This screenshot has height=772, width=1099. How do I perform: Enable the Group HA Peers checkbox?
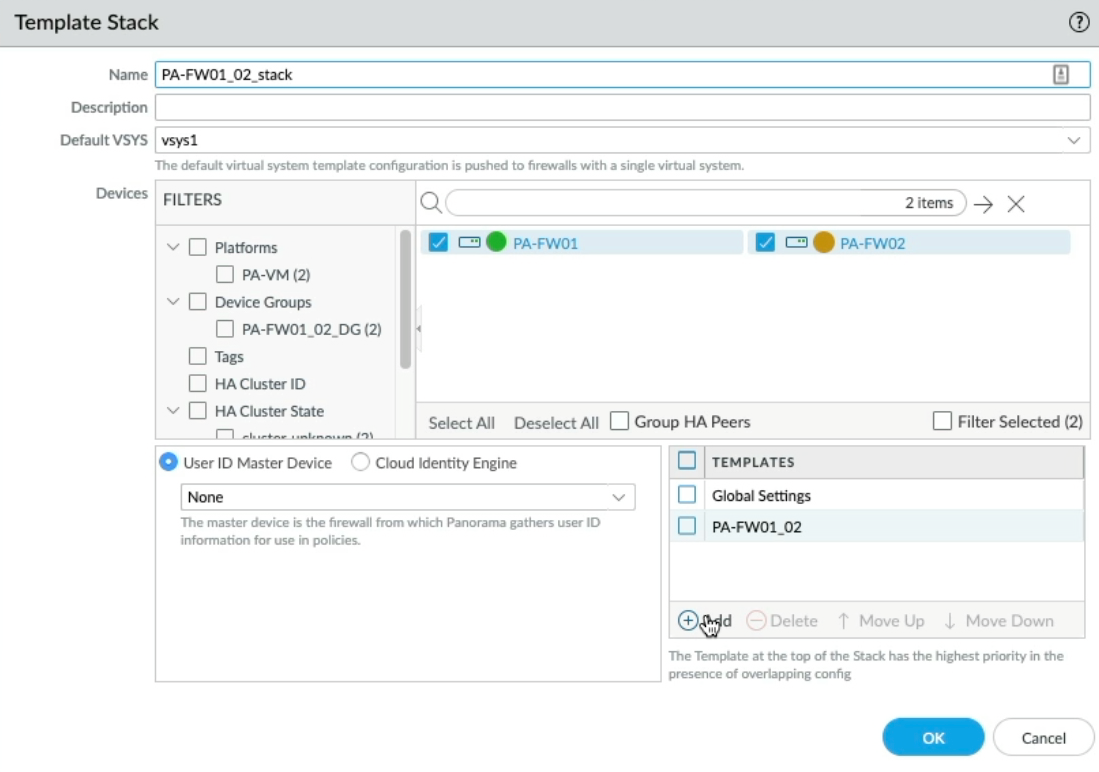[x=619, y=421]
